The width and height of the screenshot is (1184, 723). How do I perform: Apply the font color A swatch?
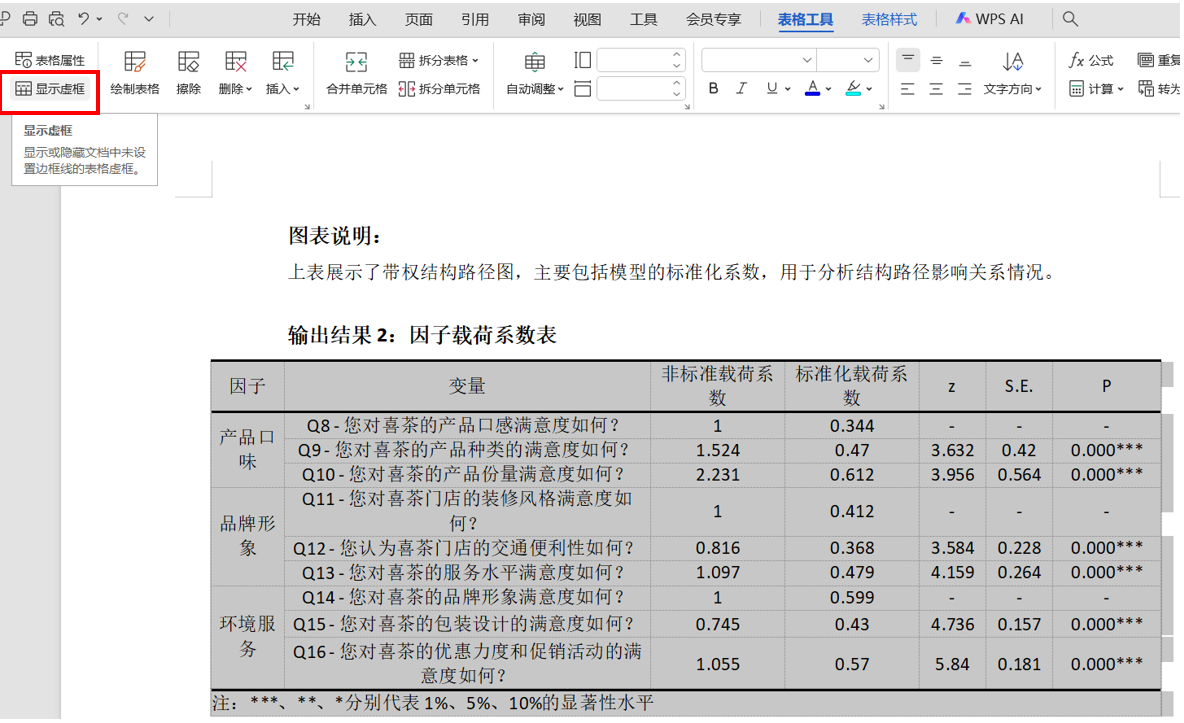(812, 88)
